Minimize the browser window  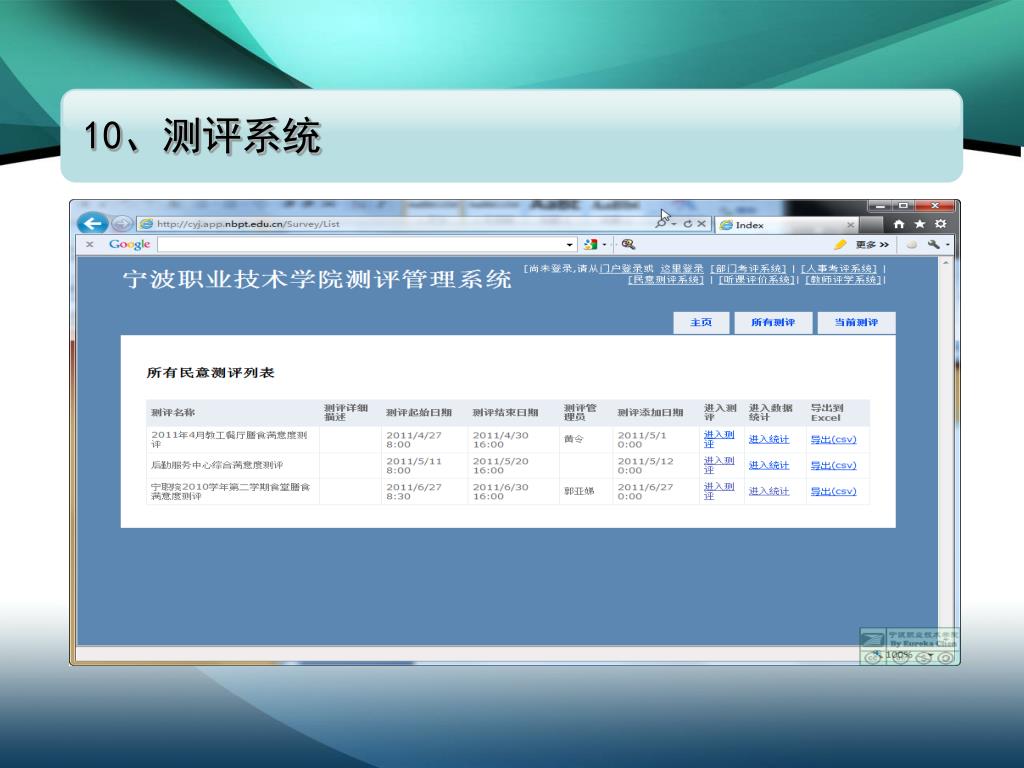880,206
